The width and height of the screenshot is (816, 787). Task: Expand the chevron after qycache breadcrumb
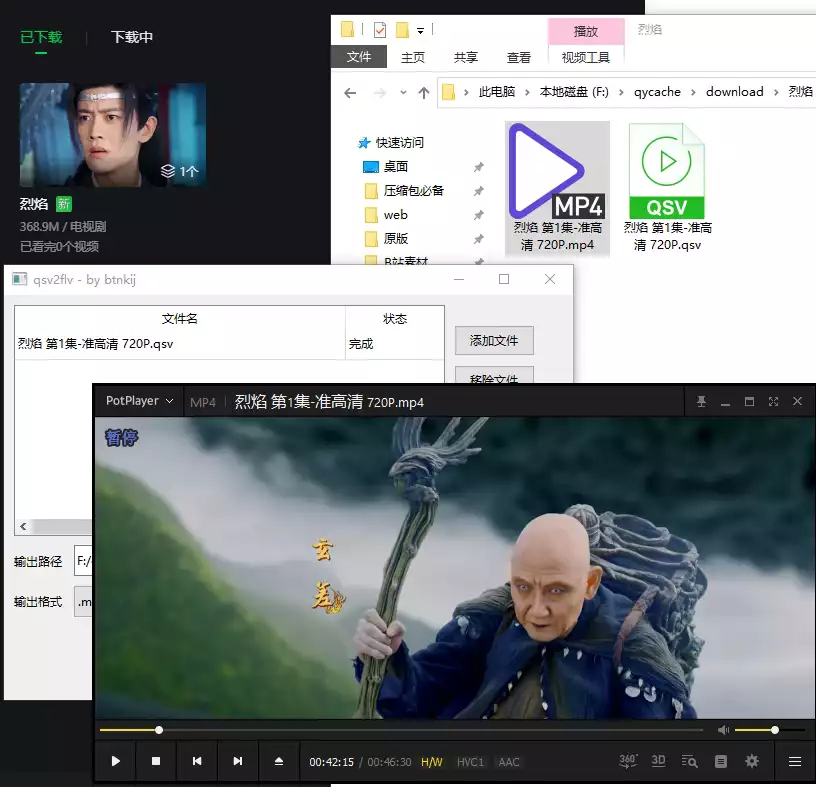(693, 92)
